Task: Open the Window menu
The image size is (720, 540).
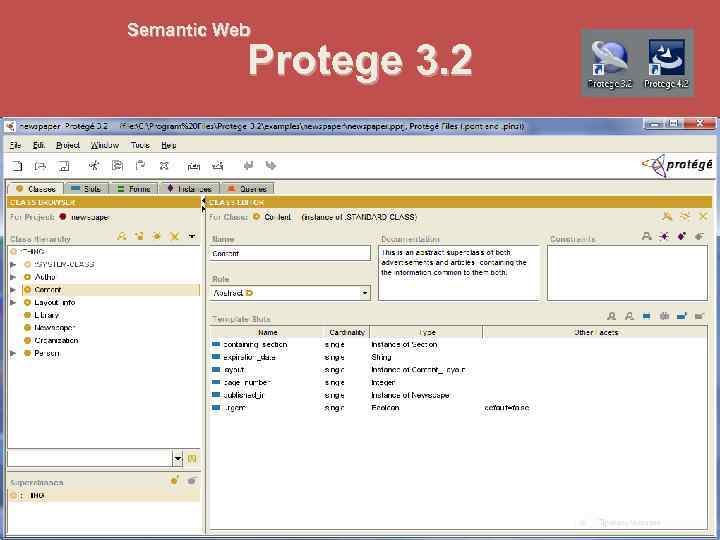Action: [x=105, y=145]
